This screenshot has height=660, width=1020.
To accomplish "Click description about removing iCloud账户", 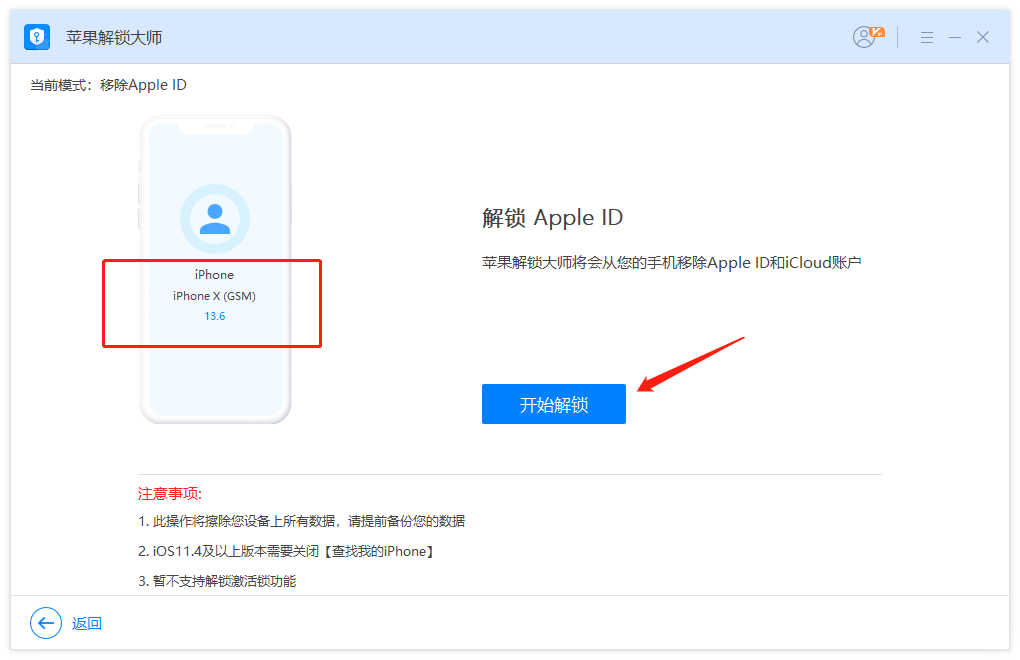I will (x=671, y=263).
